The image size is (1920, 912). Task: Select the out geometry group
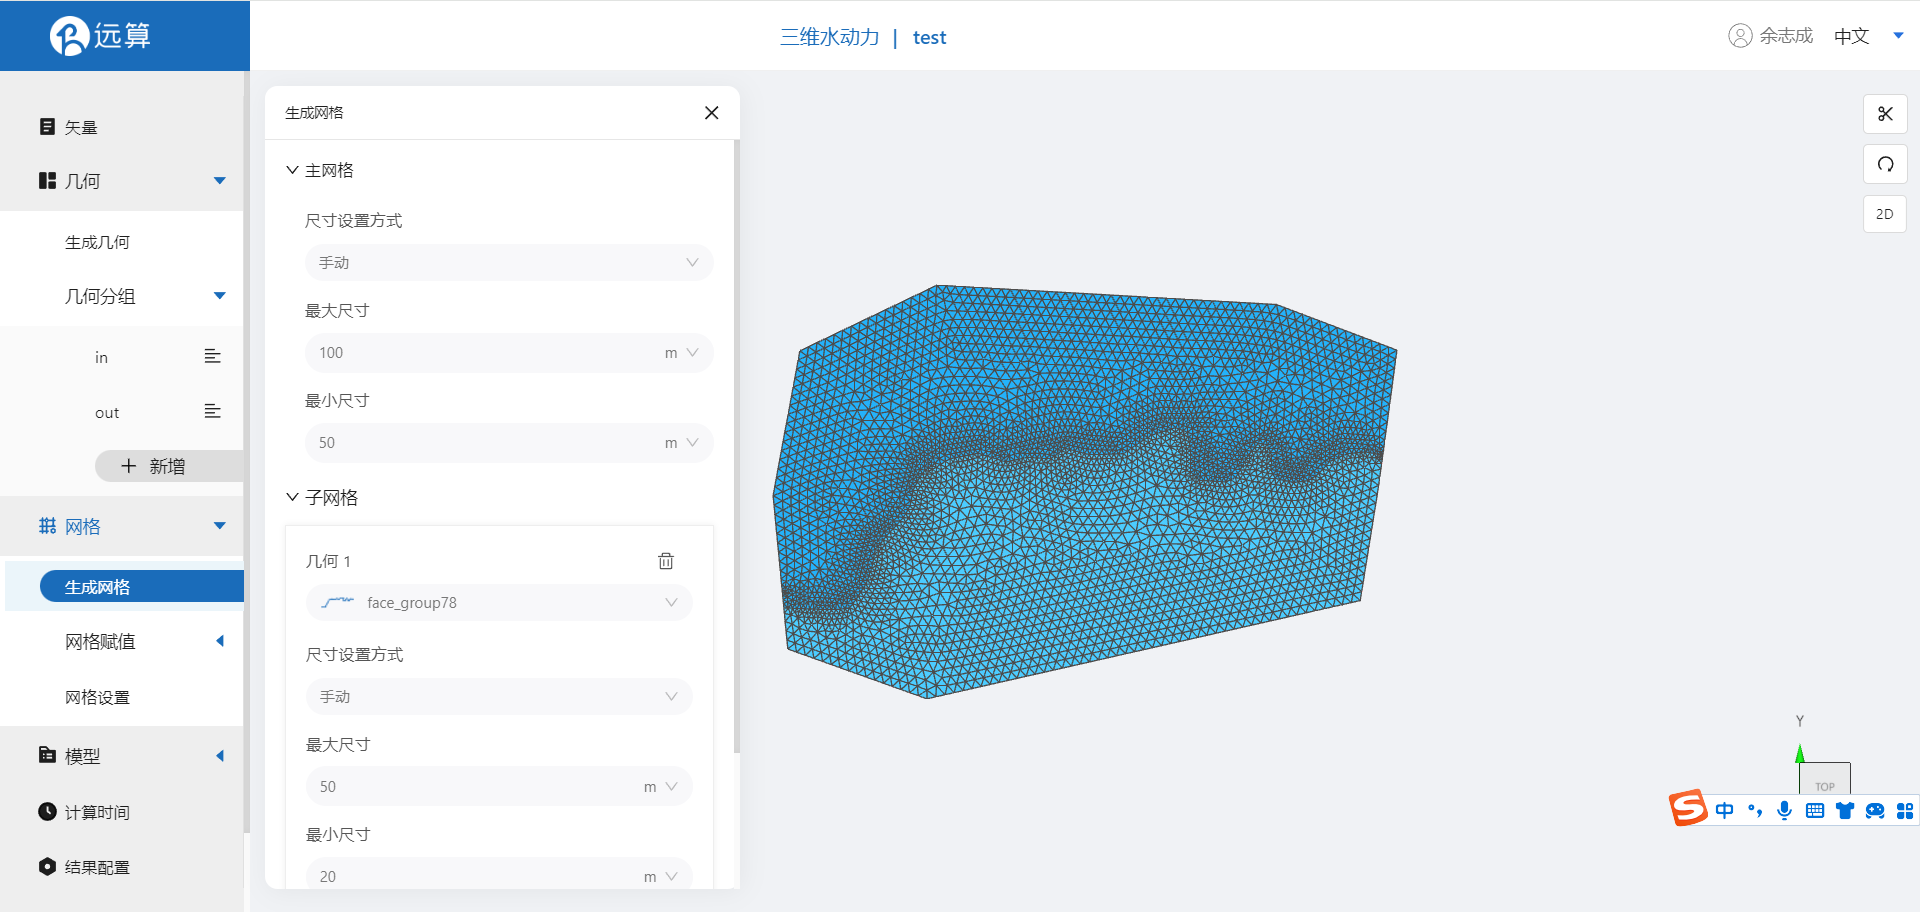point(107,412)
